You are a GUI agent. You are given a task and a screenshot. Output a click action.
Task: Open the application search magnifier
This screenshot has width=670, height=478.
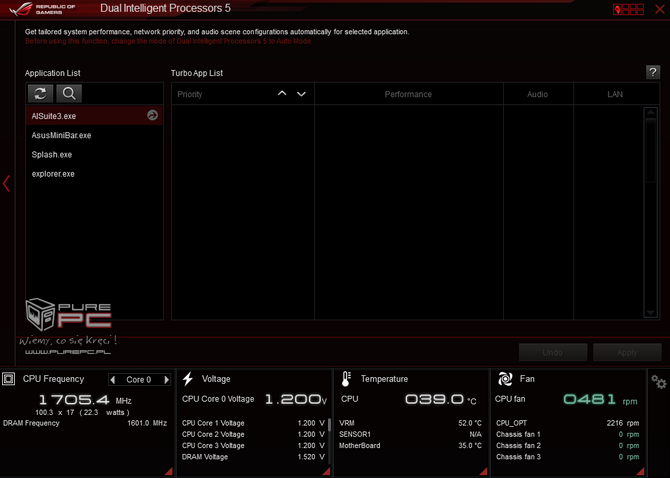click(x=69, y=94)
